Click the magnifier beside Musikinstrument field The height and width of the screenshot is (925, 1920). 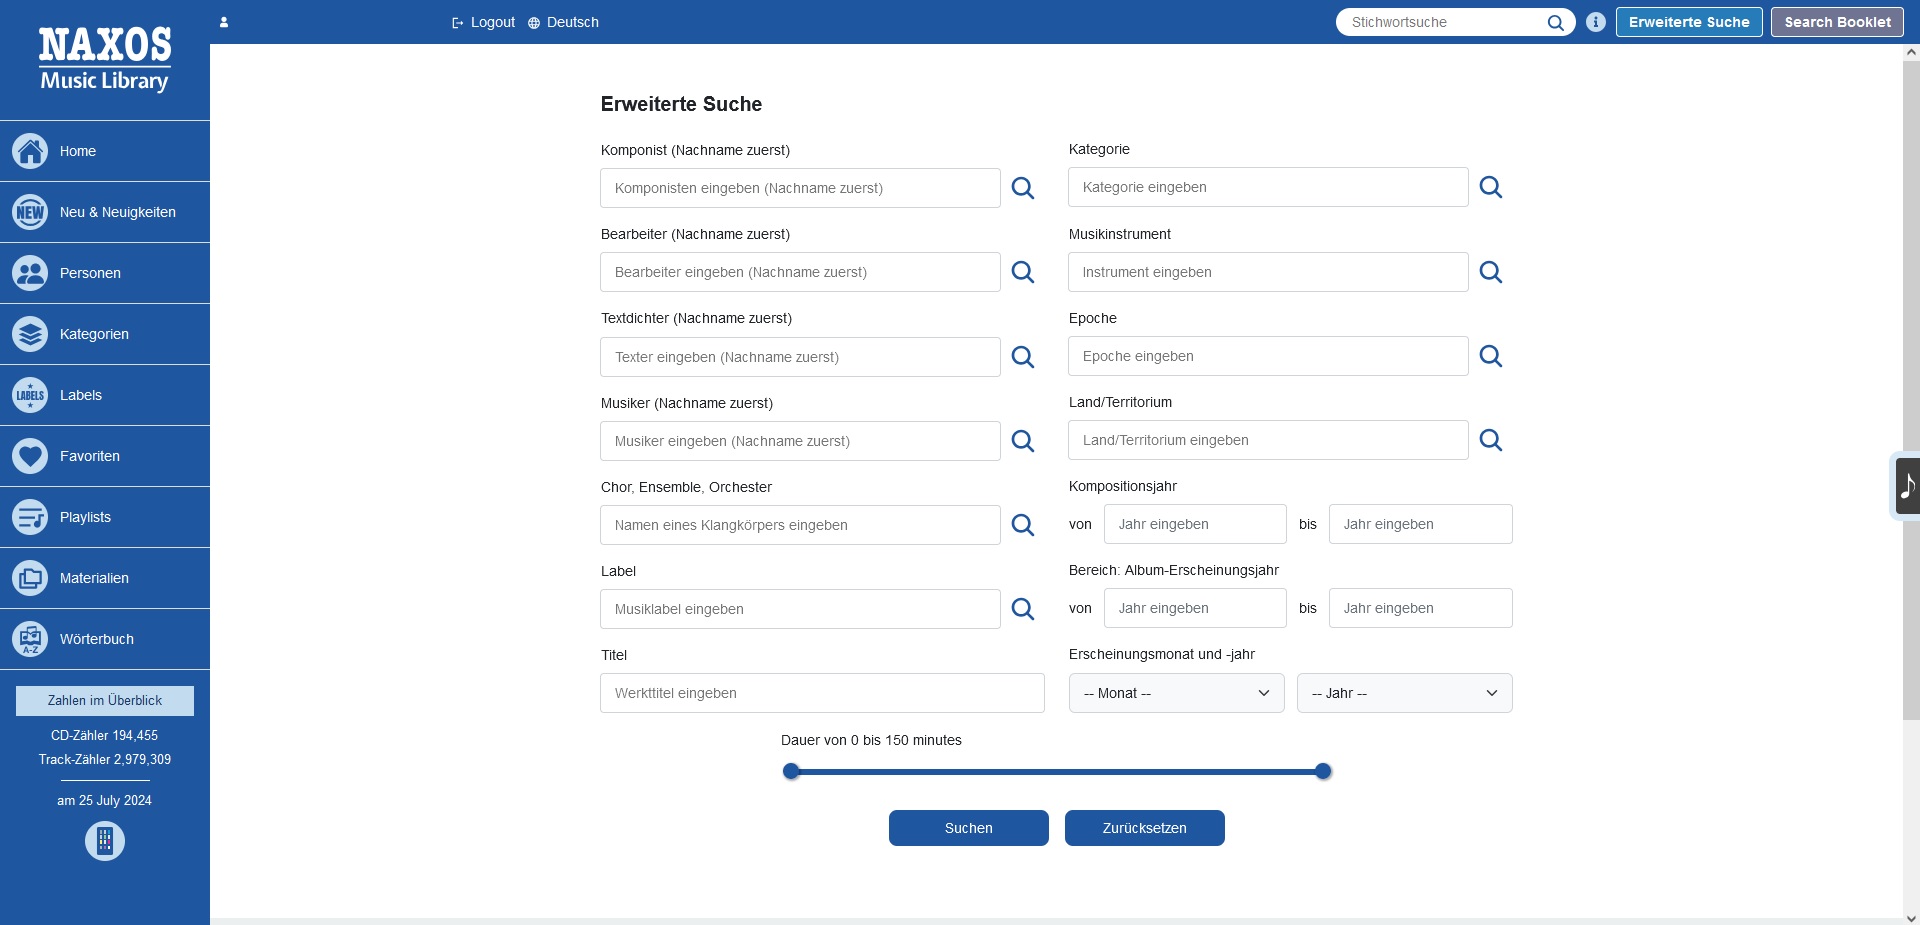click(1490, 272)
